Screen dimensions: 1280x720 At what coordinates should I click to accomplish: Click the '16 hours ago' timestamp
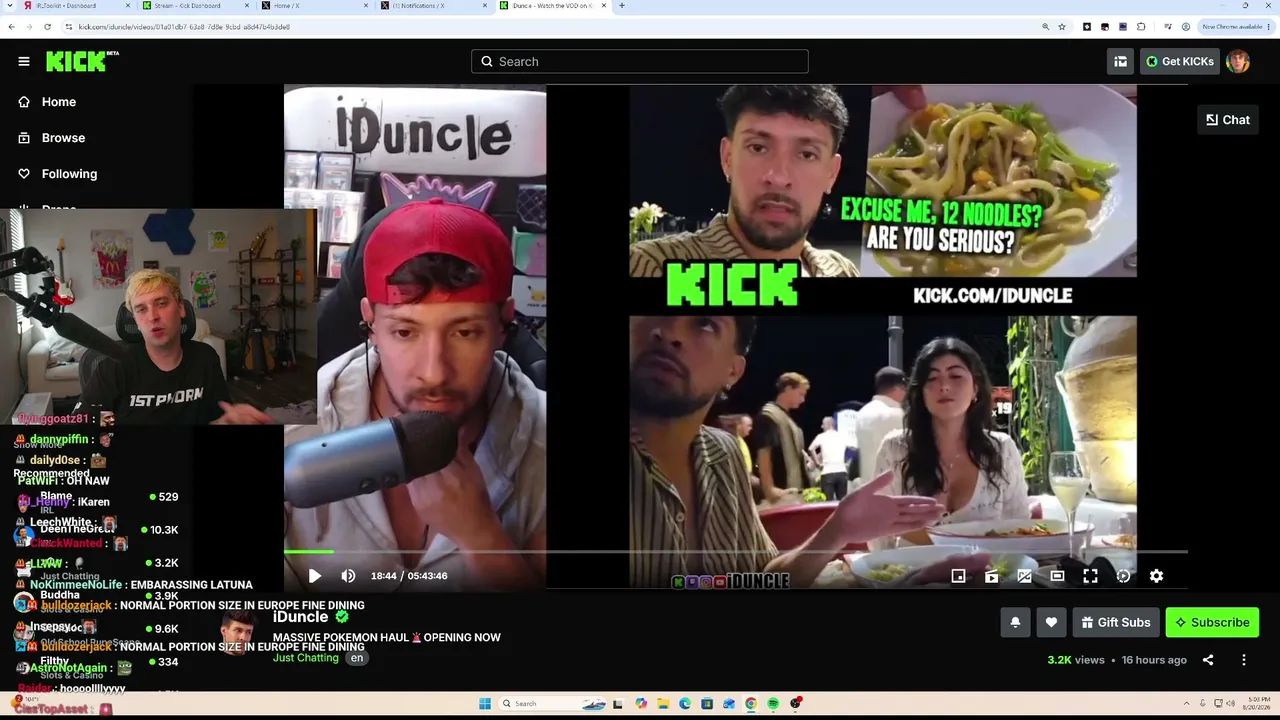pos(1154,660)
